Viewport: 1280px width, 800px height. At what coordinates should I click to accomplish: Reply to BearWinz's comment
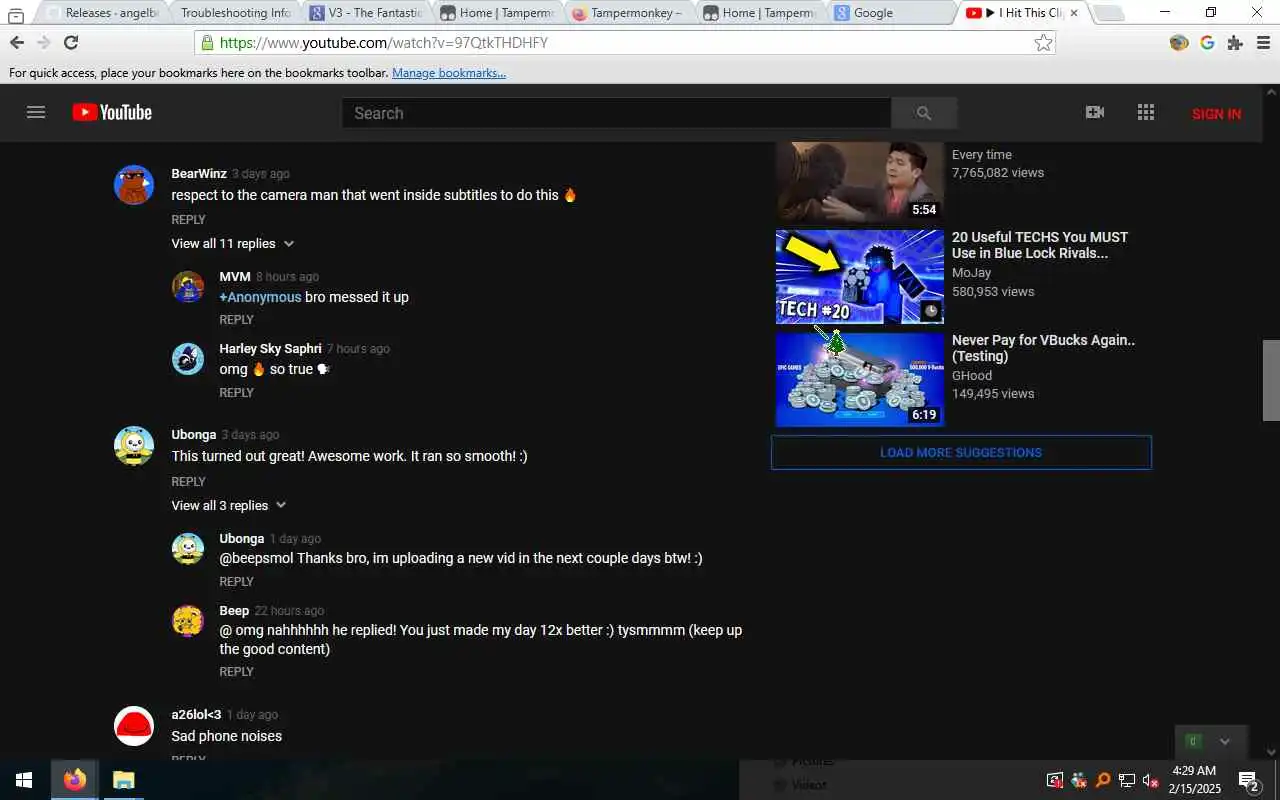pyautogui.click(x=188, y=220)
